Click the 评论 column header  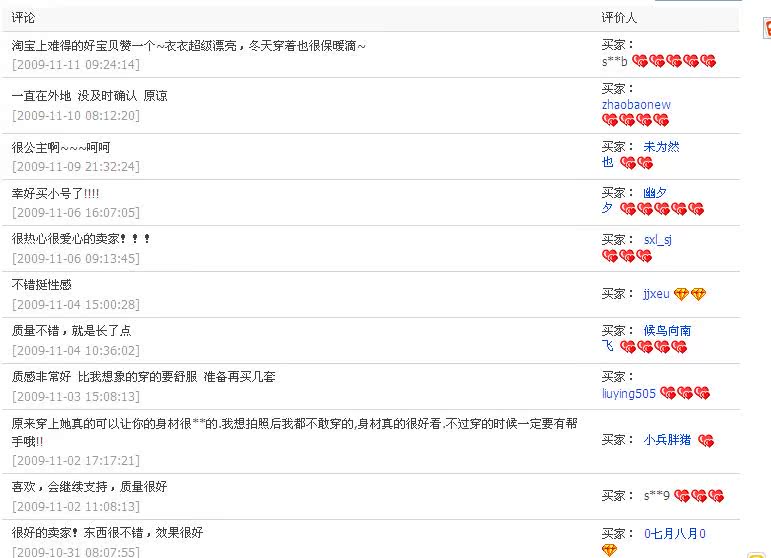coord(23,18)
